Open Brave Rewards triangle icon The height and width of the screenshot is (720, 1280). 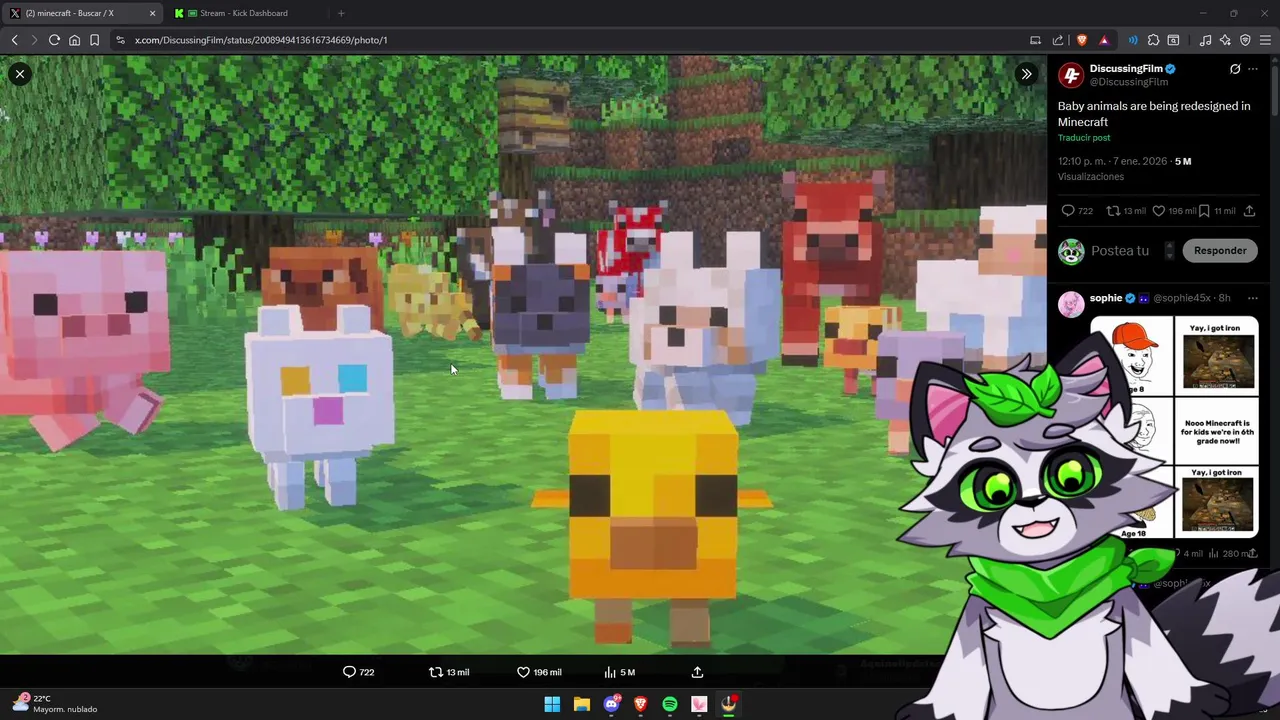[x=1104, y=40]
